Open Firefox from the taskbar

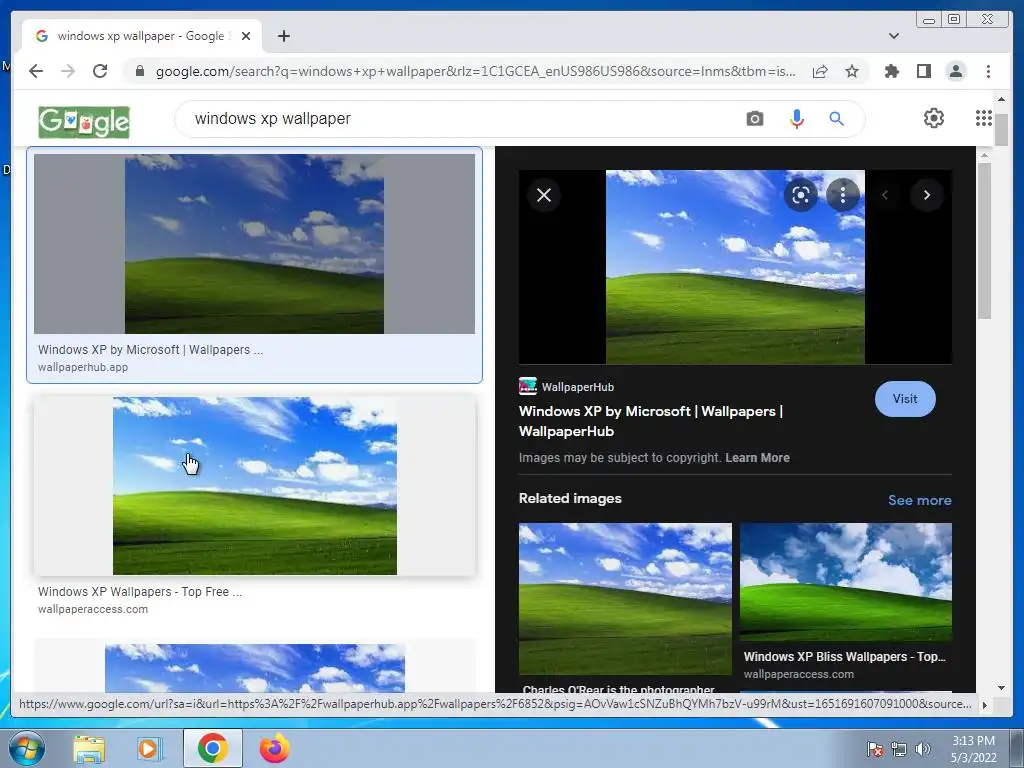pyautogui.click(x=274, y=748)
